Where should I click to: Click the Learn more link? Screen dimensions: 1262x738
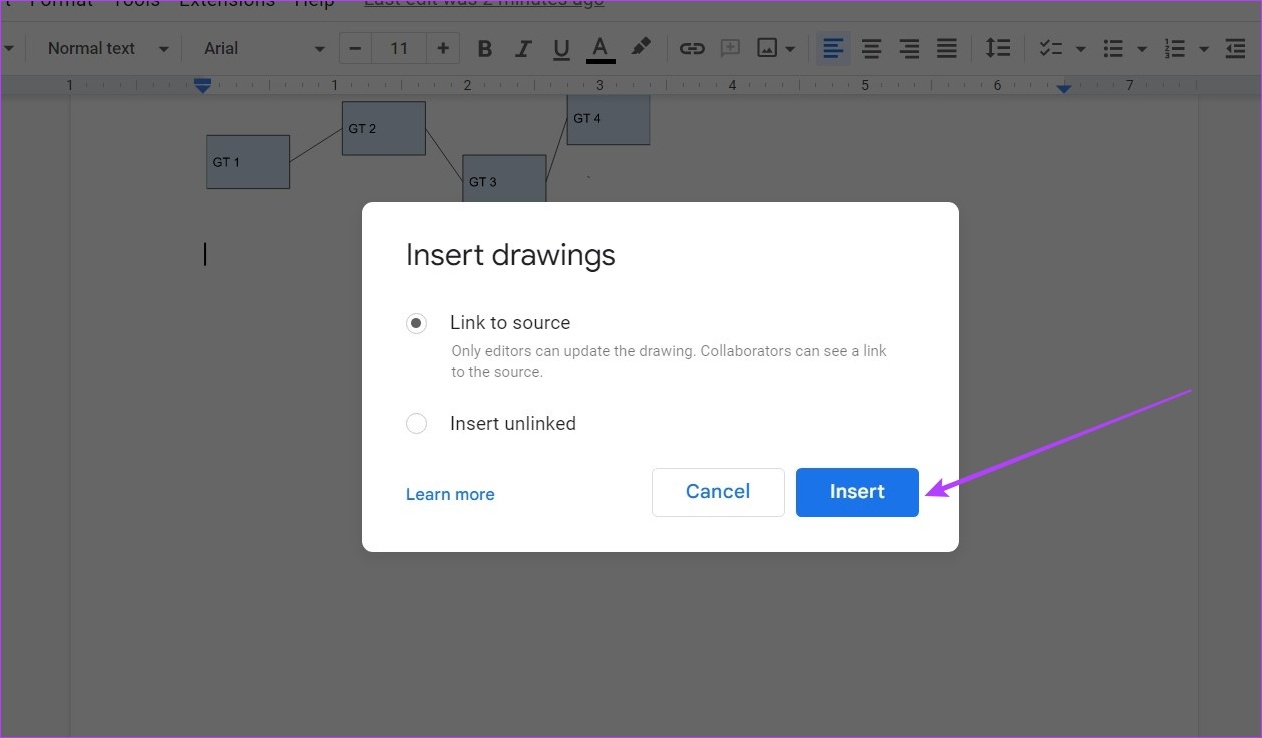450,494
